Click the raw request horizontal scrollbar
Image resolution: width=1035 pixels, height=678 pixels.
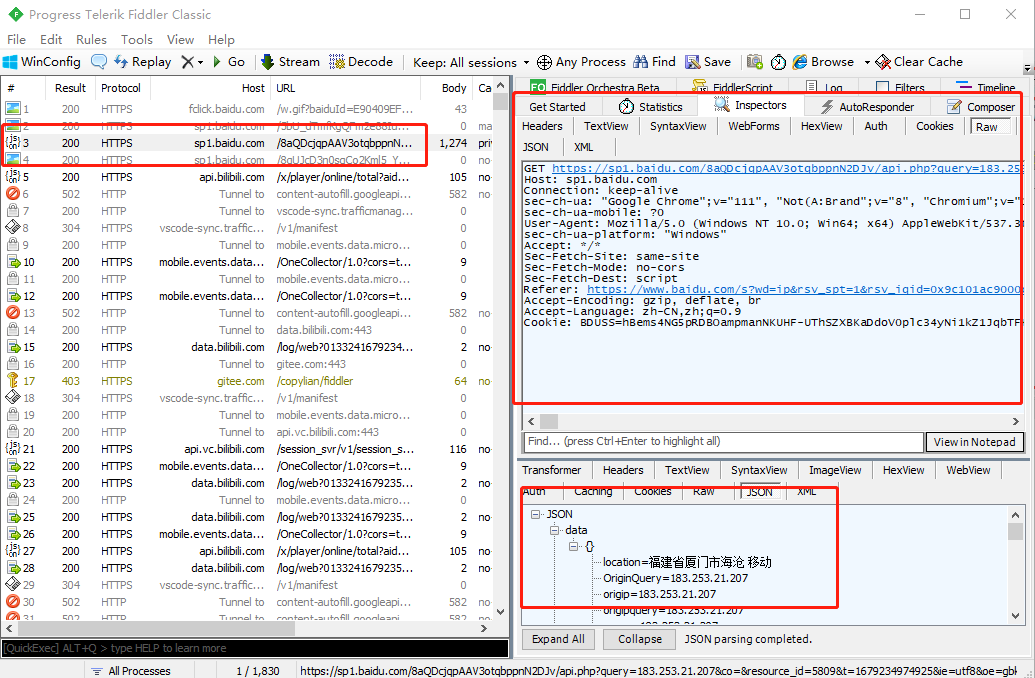click(x=772, y=421)
